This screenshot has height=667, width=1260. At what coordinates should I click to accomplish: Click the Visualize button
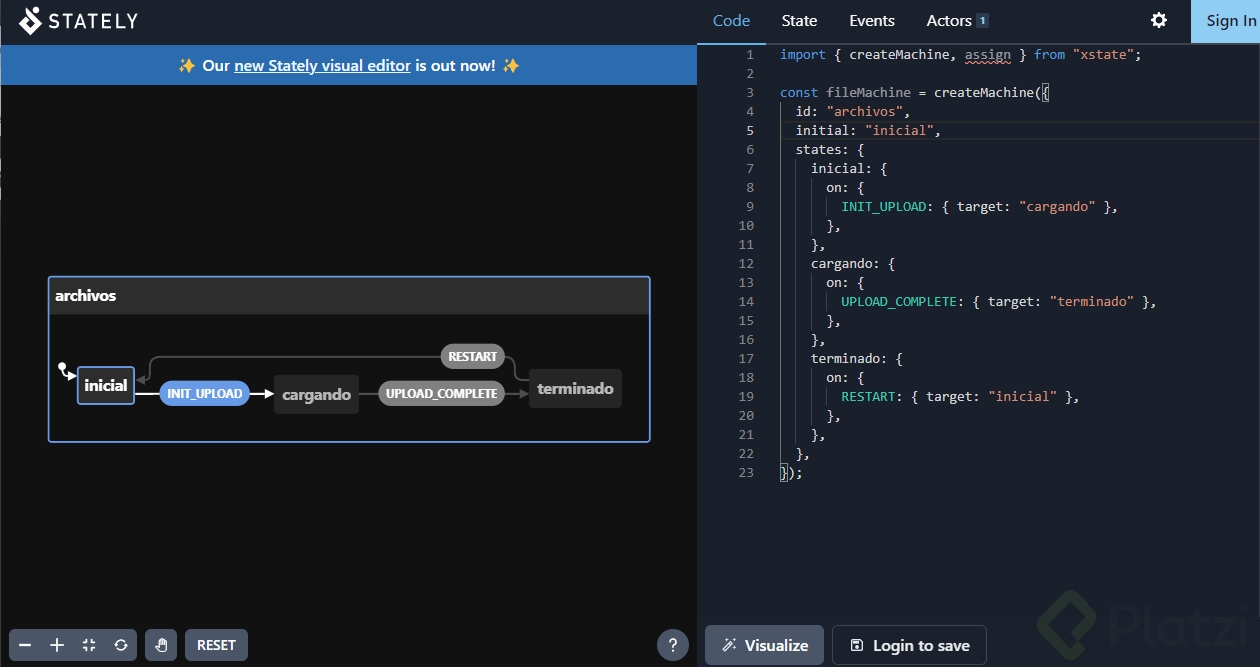pos(764,645)
